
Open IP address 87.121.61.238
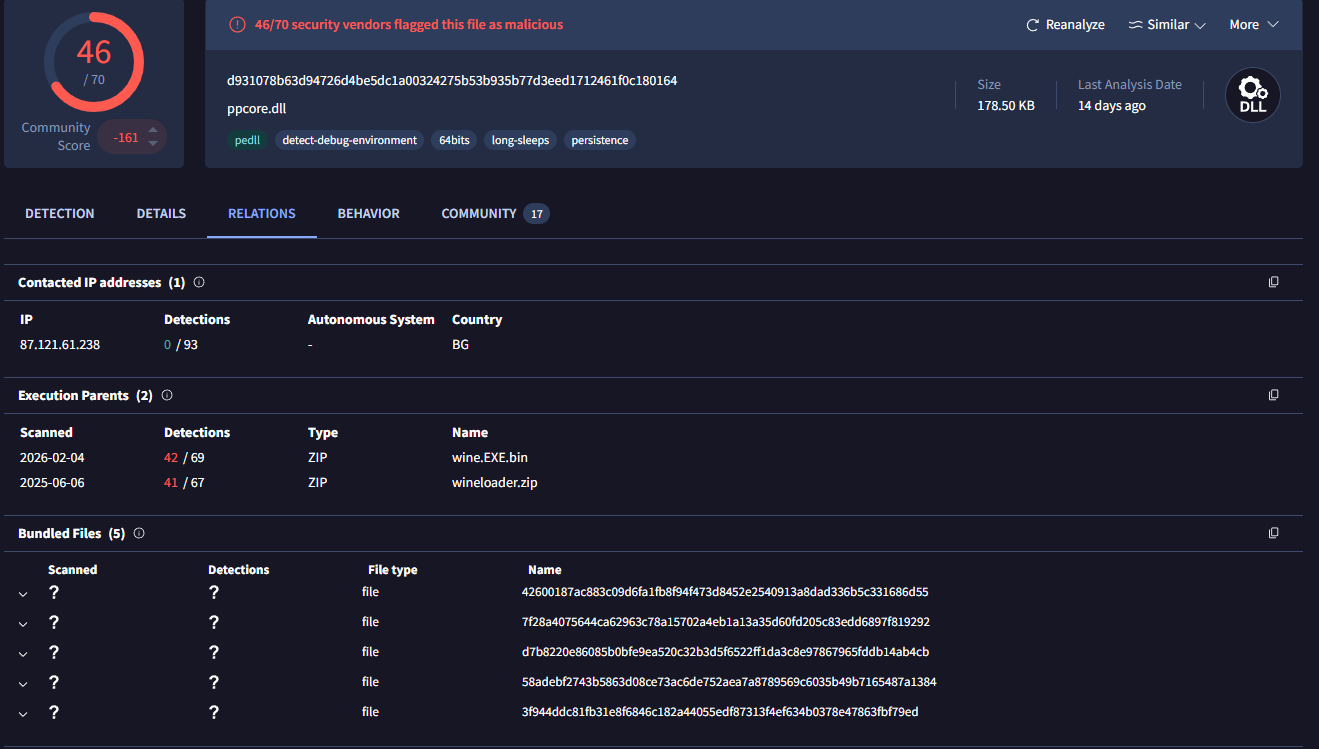[x=60, y=345]
